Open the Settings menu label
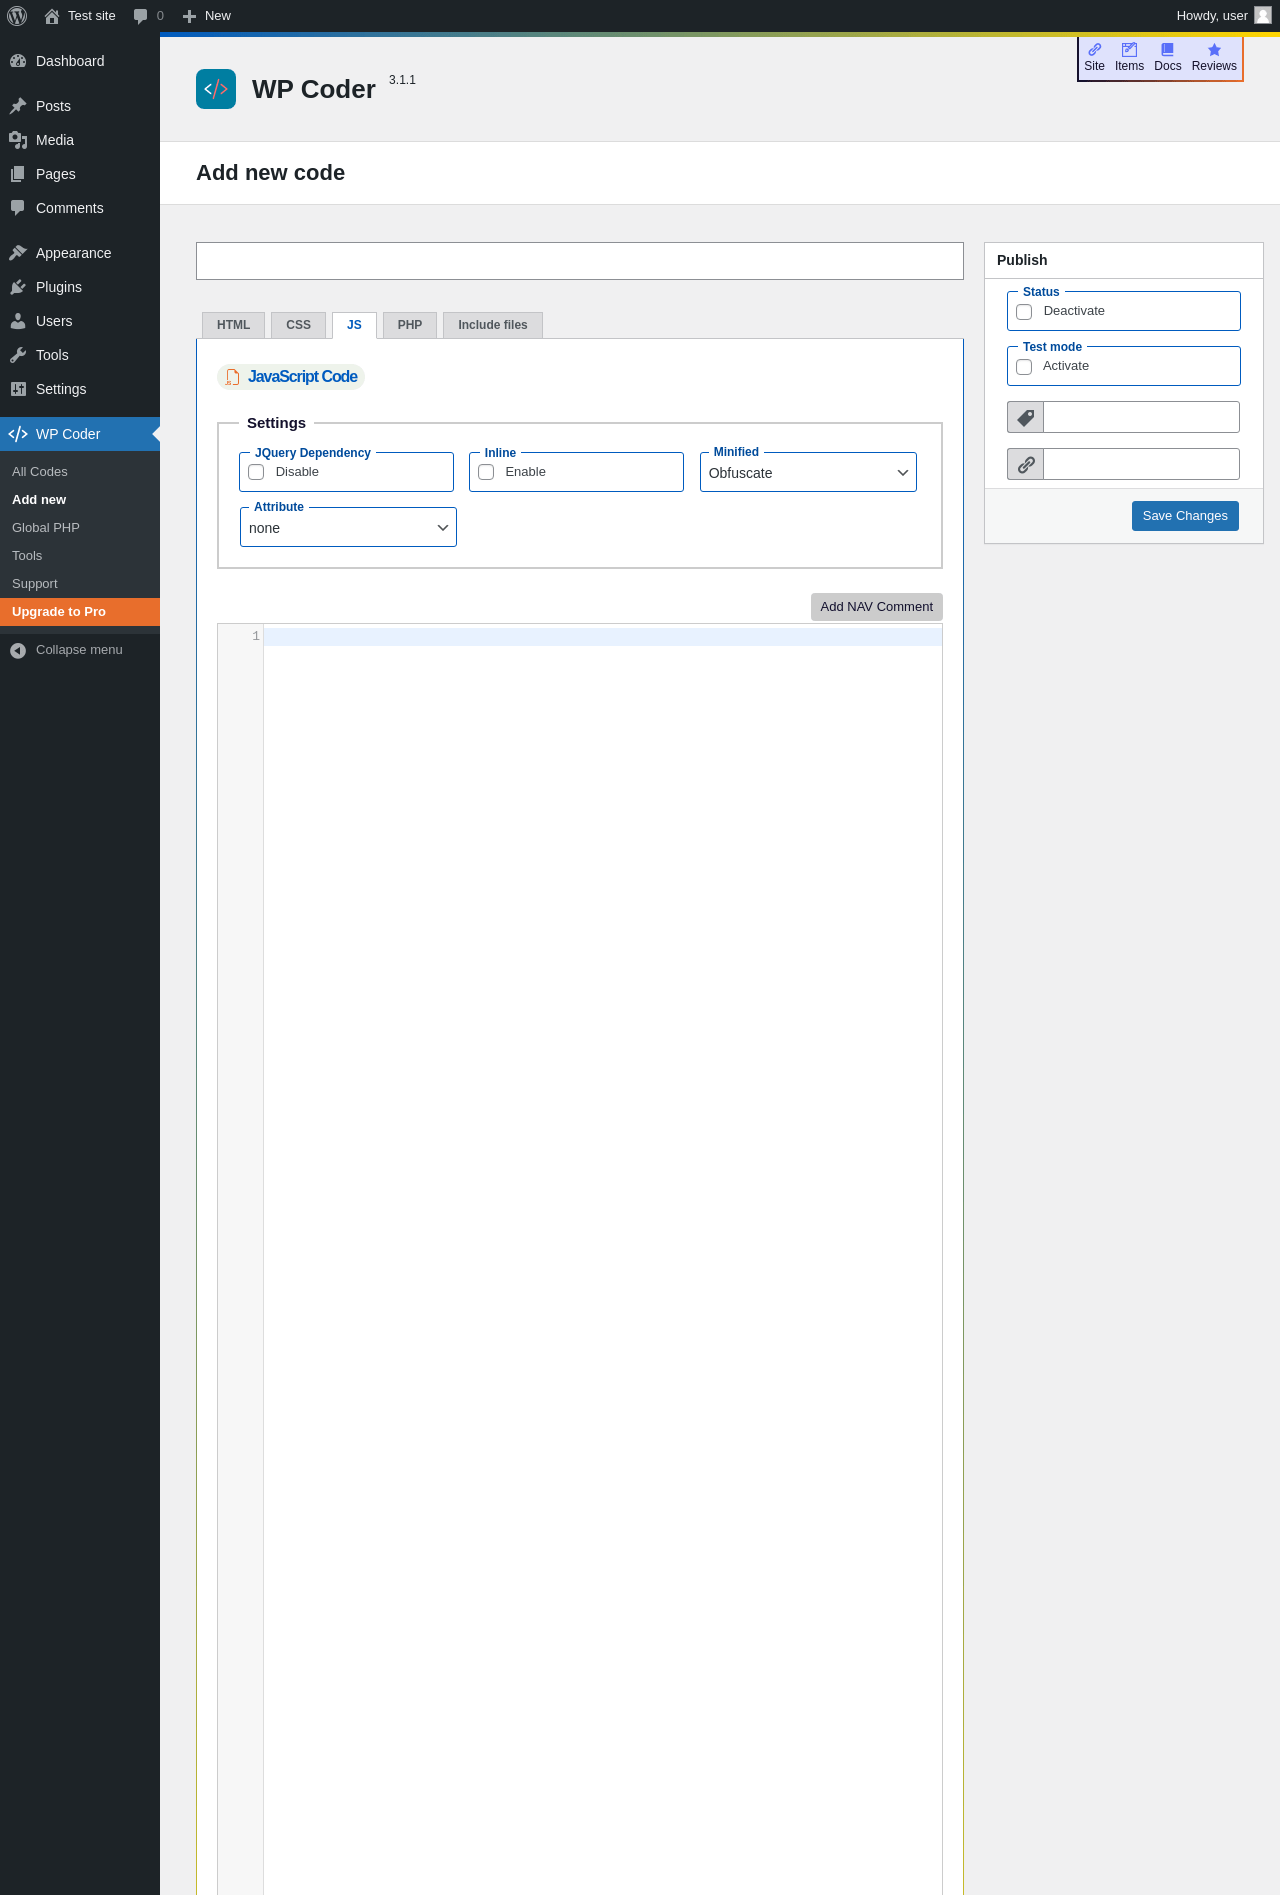The width and height of the screenshot is (1280, 1895). tap(61, 389)
